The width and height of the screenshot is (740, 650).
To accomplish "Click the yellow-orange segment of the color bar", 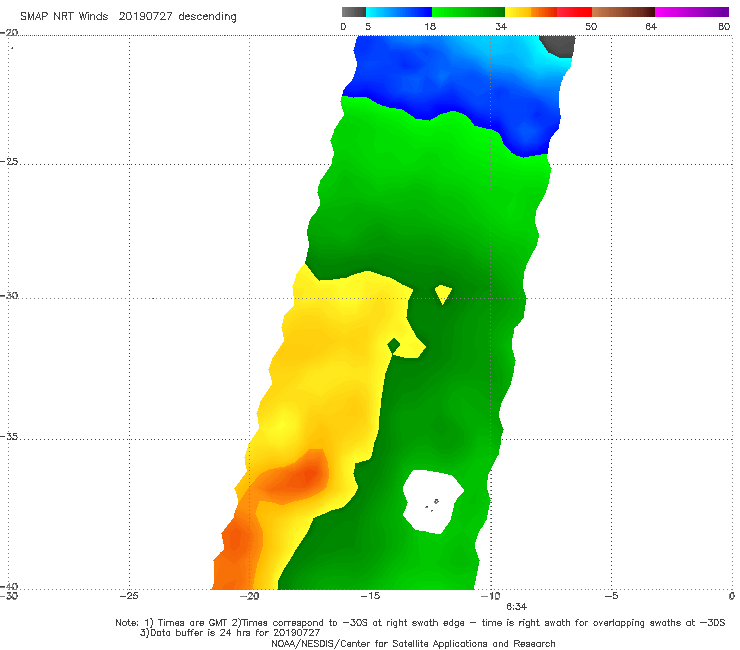I will point(531,12).
